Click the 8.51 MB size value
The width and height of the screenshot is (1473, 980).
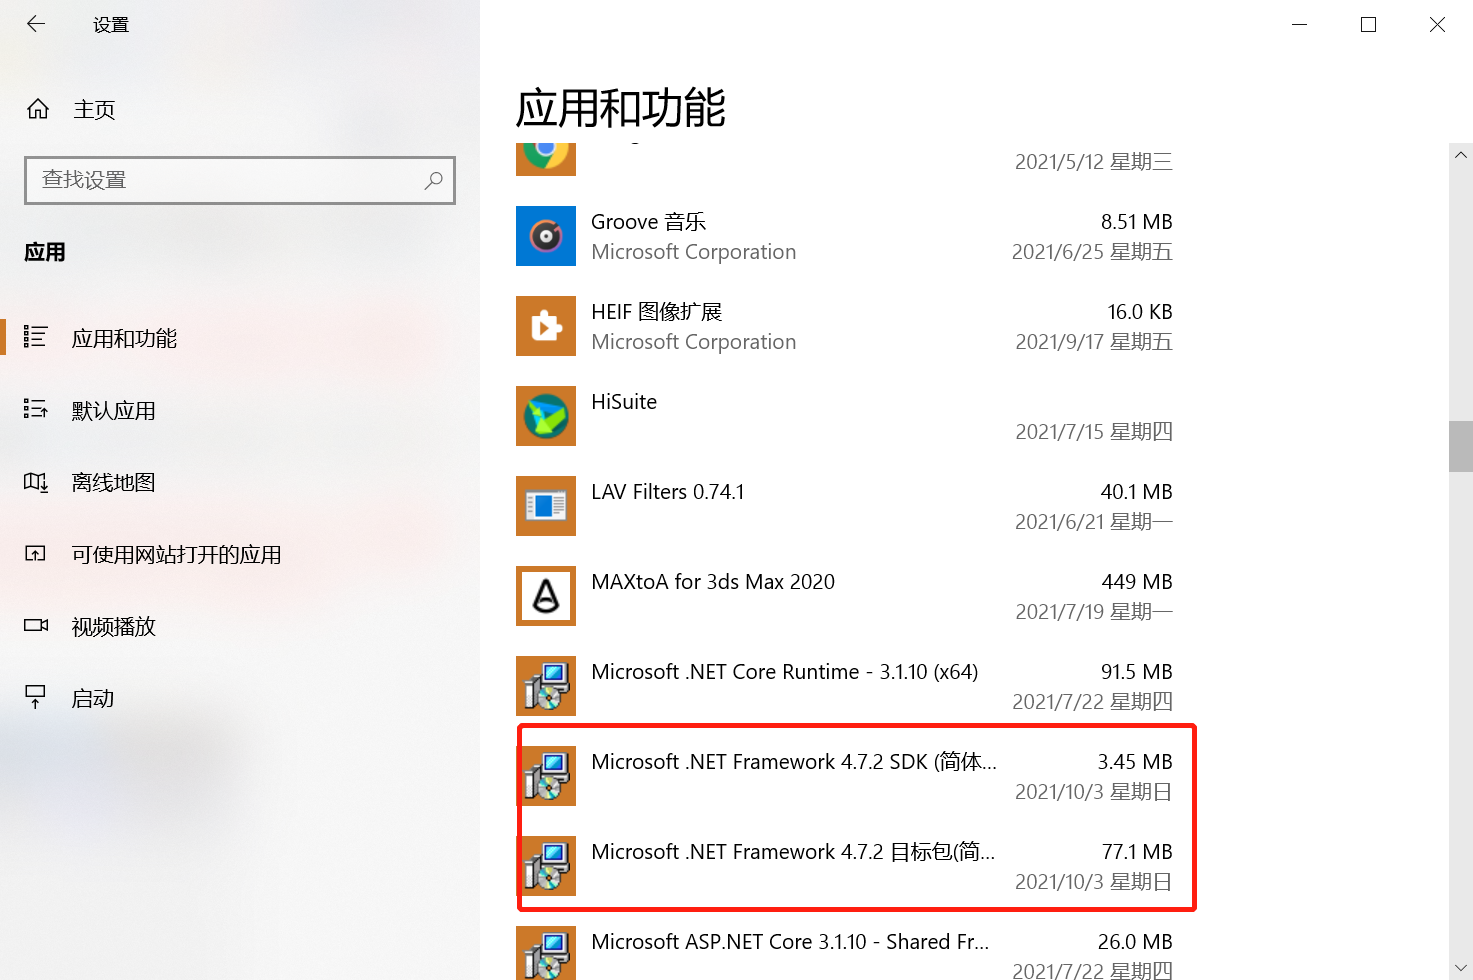coord(1137,222)
